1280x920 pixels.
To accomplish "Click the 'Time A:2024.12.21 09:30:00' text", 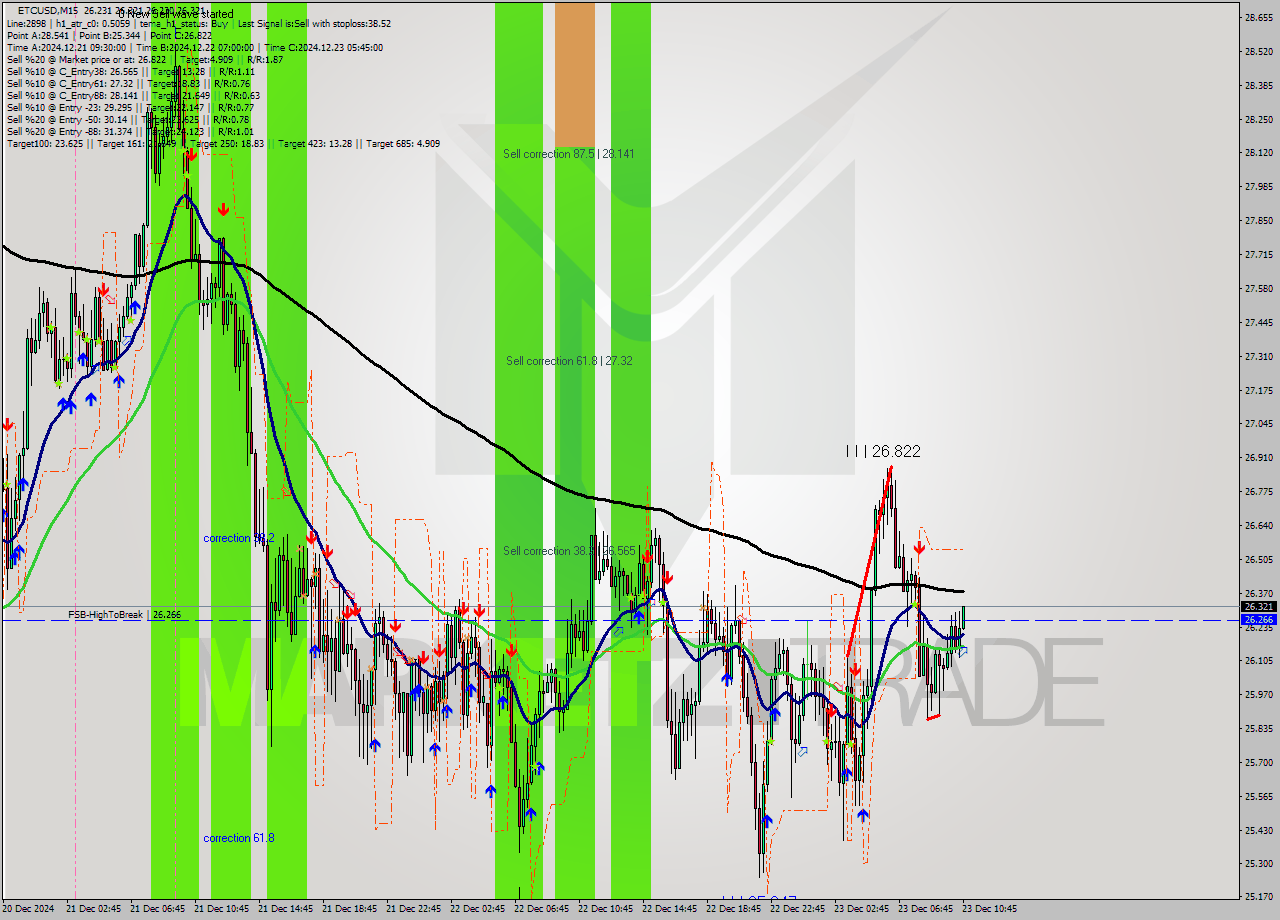I will 66,47.
